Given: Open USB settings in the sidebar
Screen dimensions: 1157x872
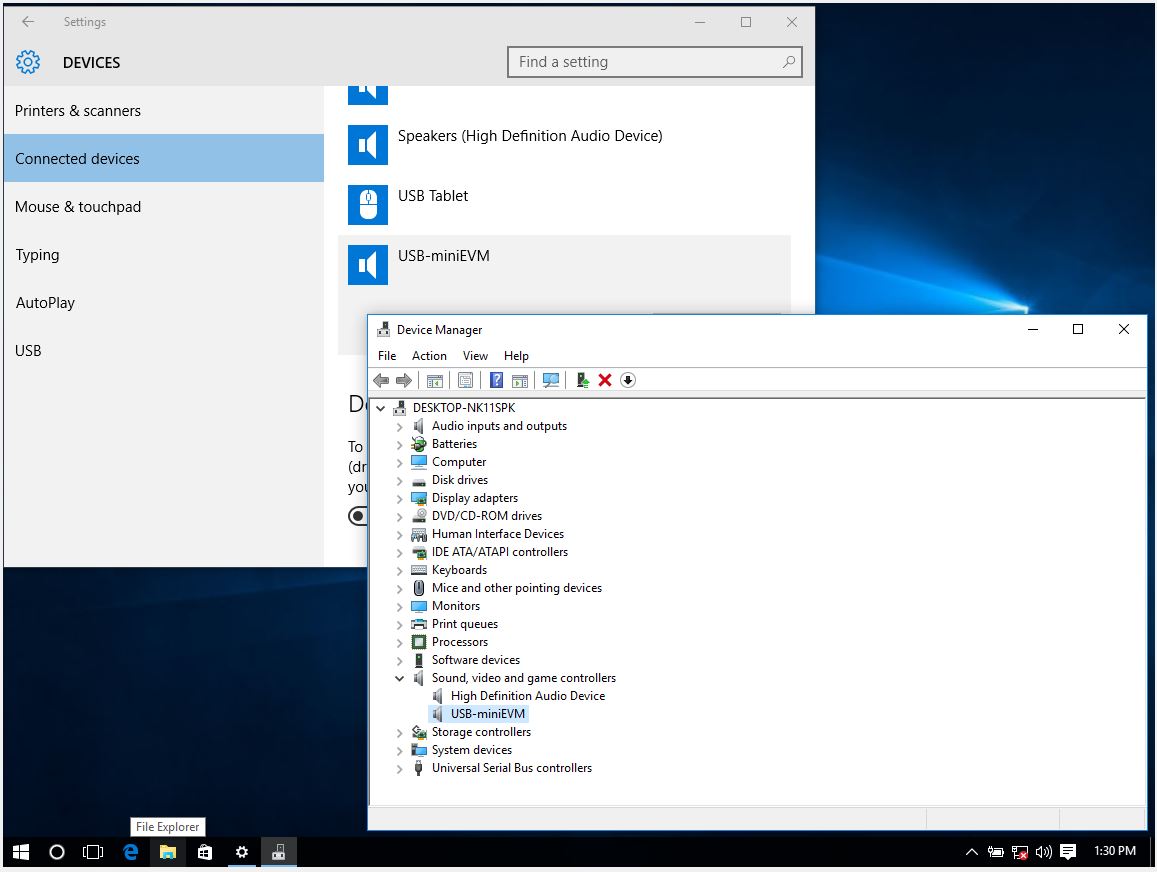Looking at the screenshot, I should click(x=28, y=350).
